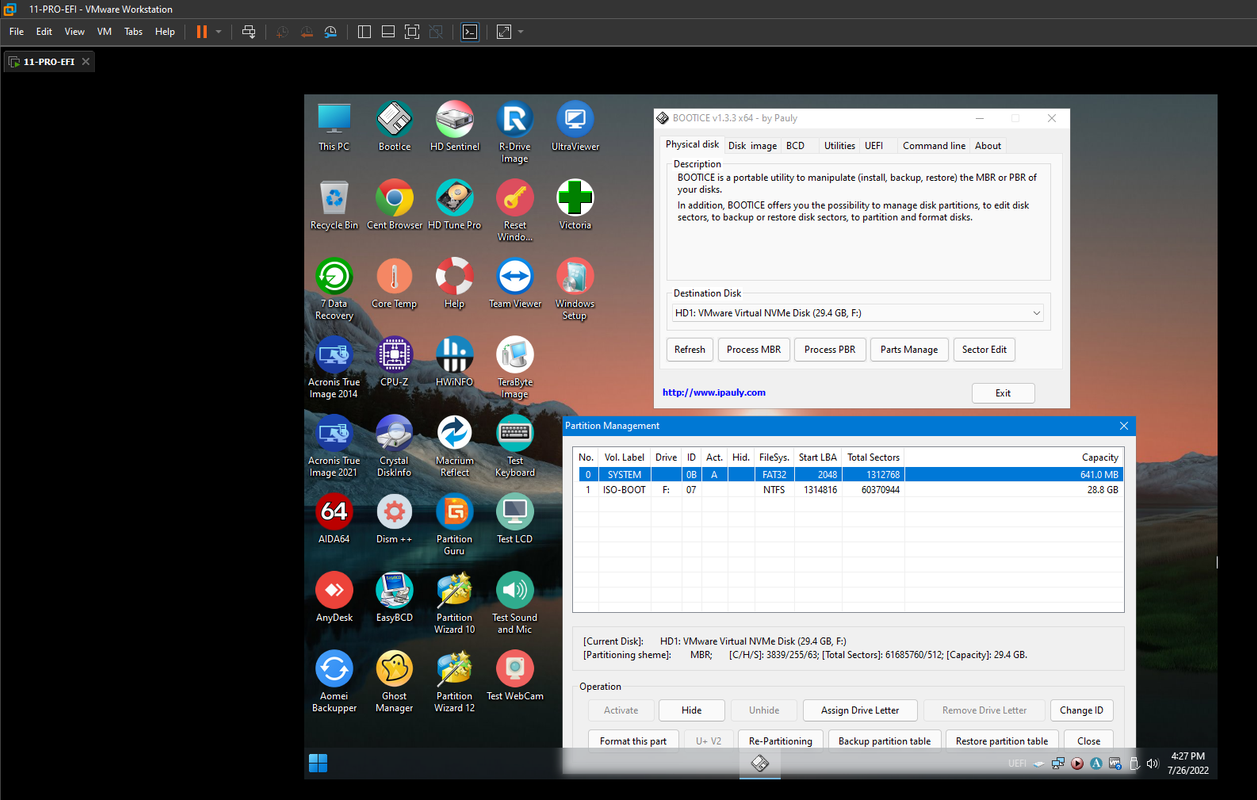Open Crystal DiskInfo shortcut
The height and width of the screenshot is (800, 1257).
[x=394, y=446]
